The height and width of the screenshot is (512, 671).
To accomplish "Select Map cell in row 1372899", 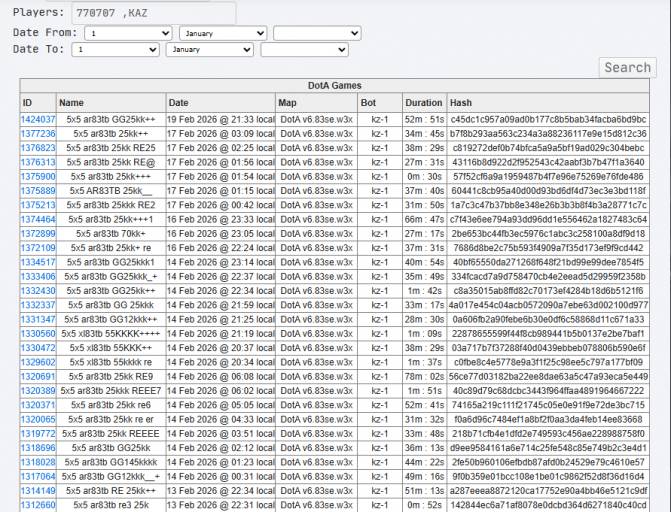I will [316, 233].
